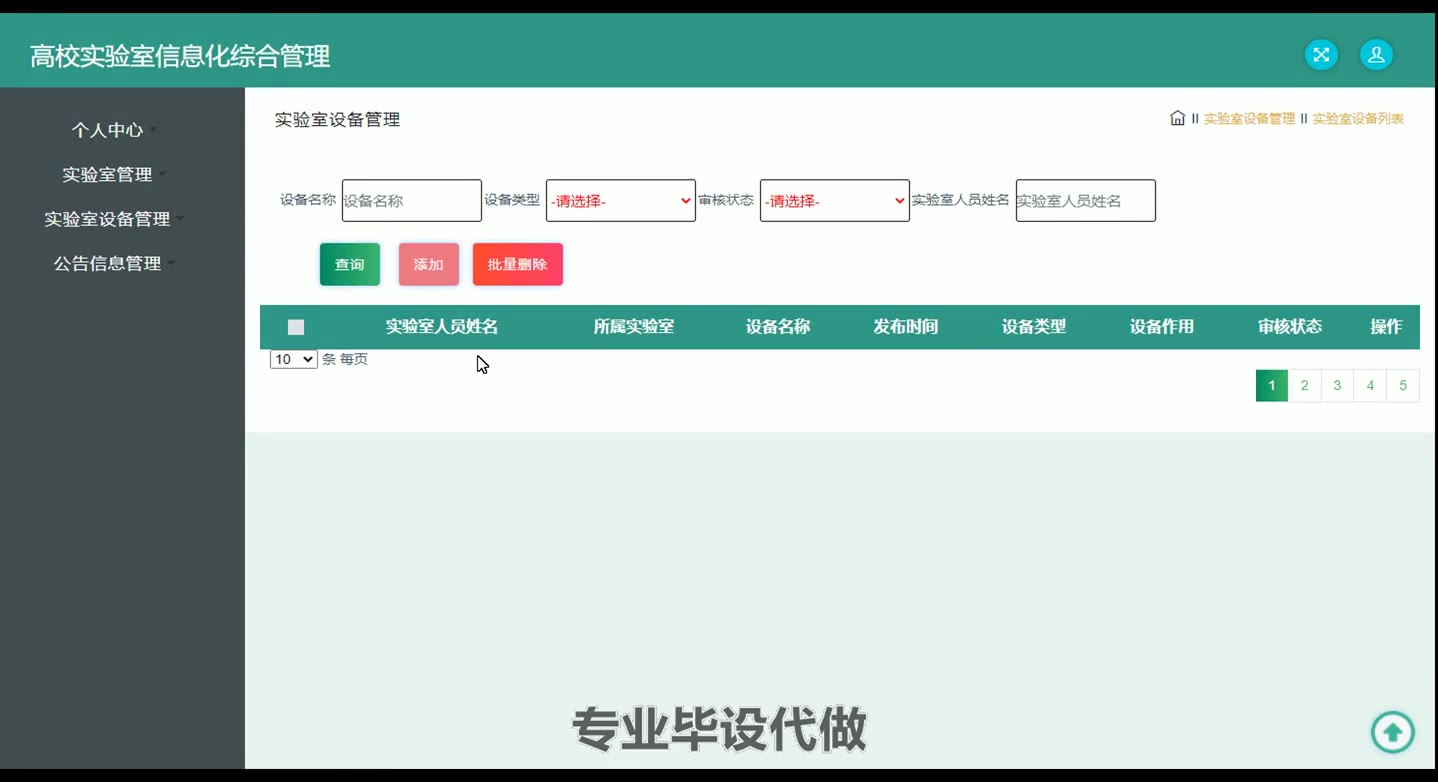This screenshot has height=782, width=1438.
Task: Click the 操作 column header
Action: pos(1386,327)
